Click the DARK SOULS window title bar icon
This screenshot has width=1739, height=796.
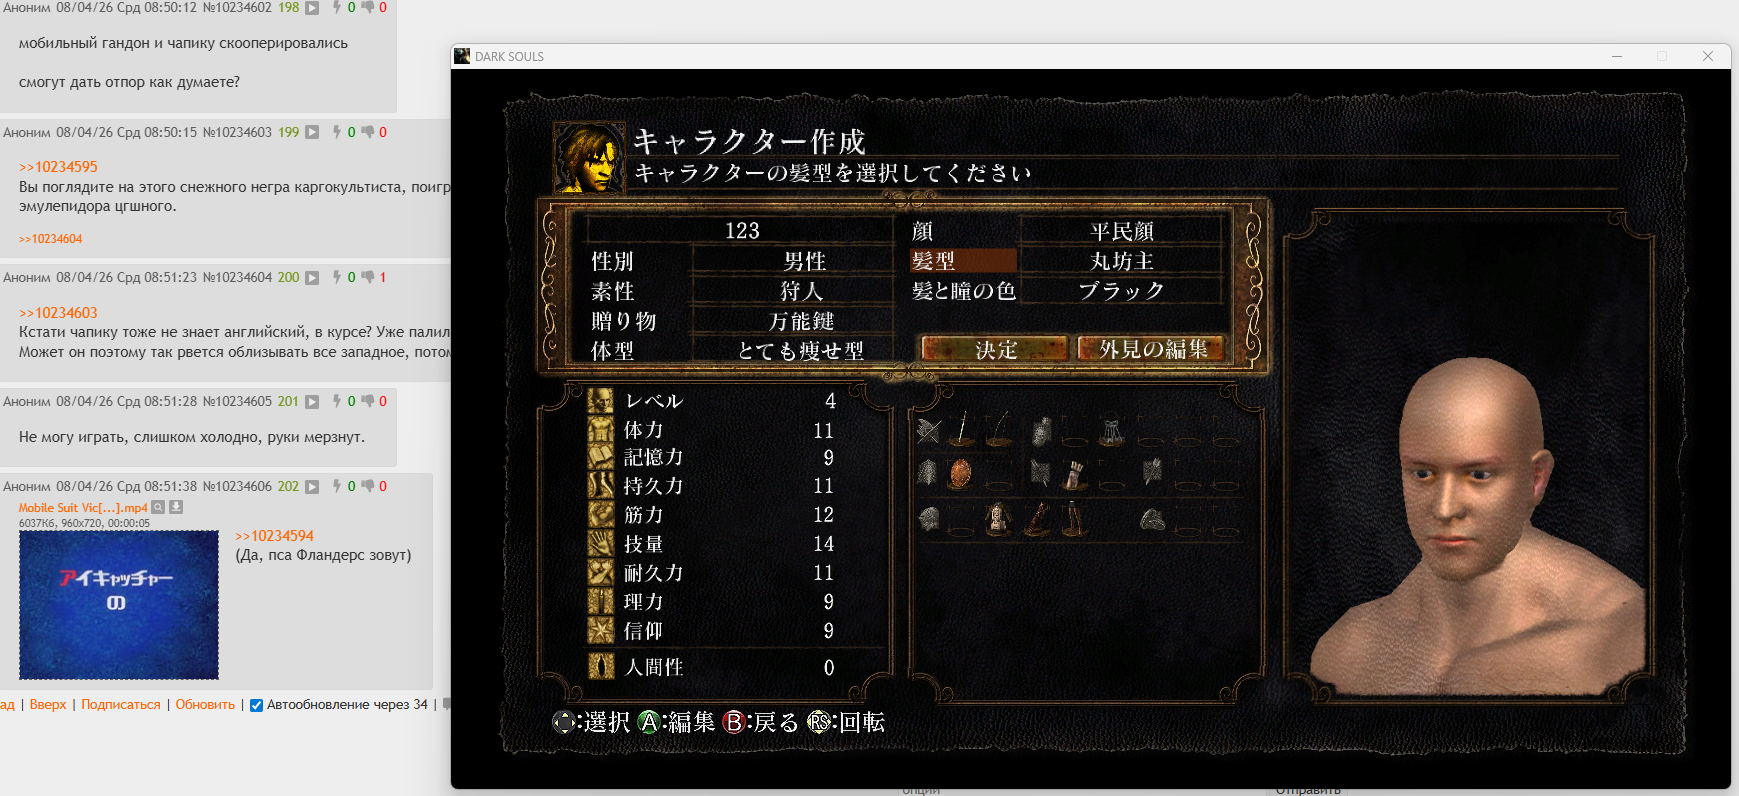click(x=462, y=56)
